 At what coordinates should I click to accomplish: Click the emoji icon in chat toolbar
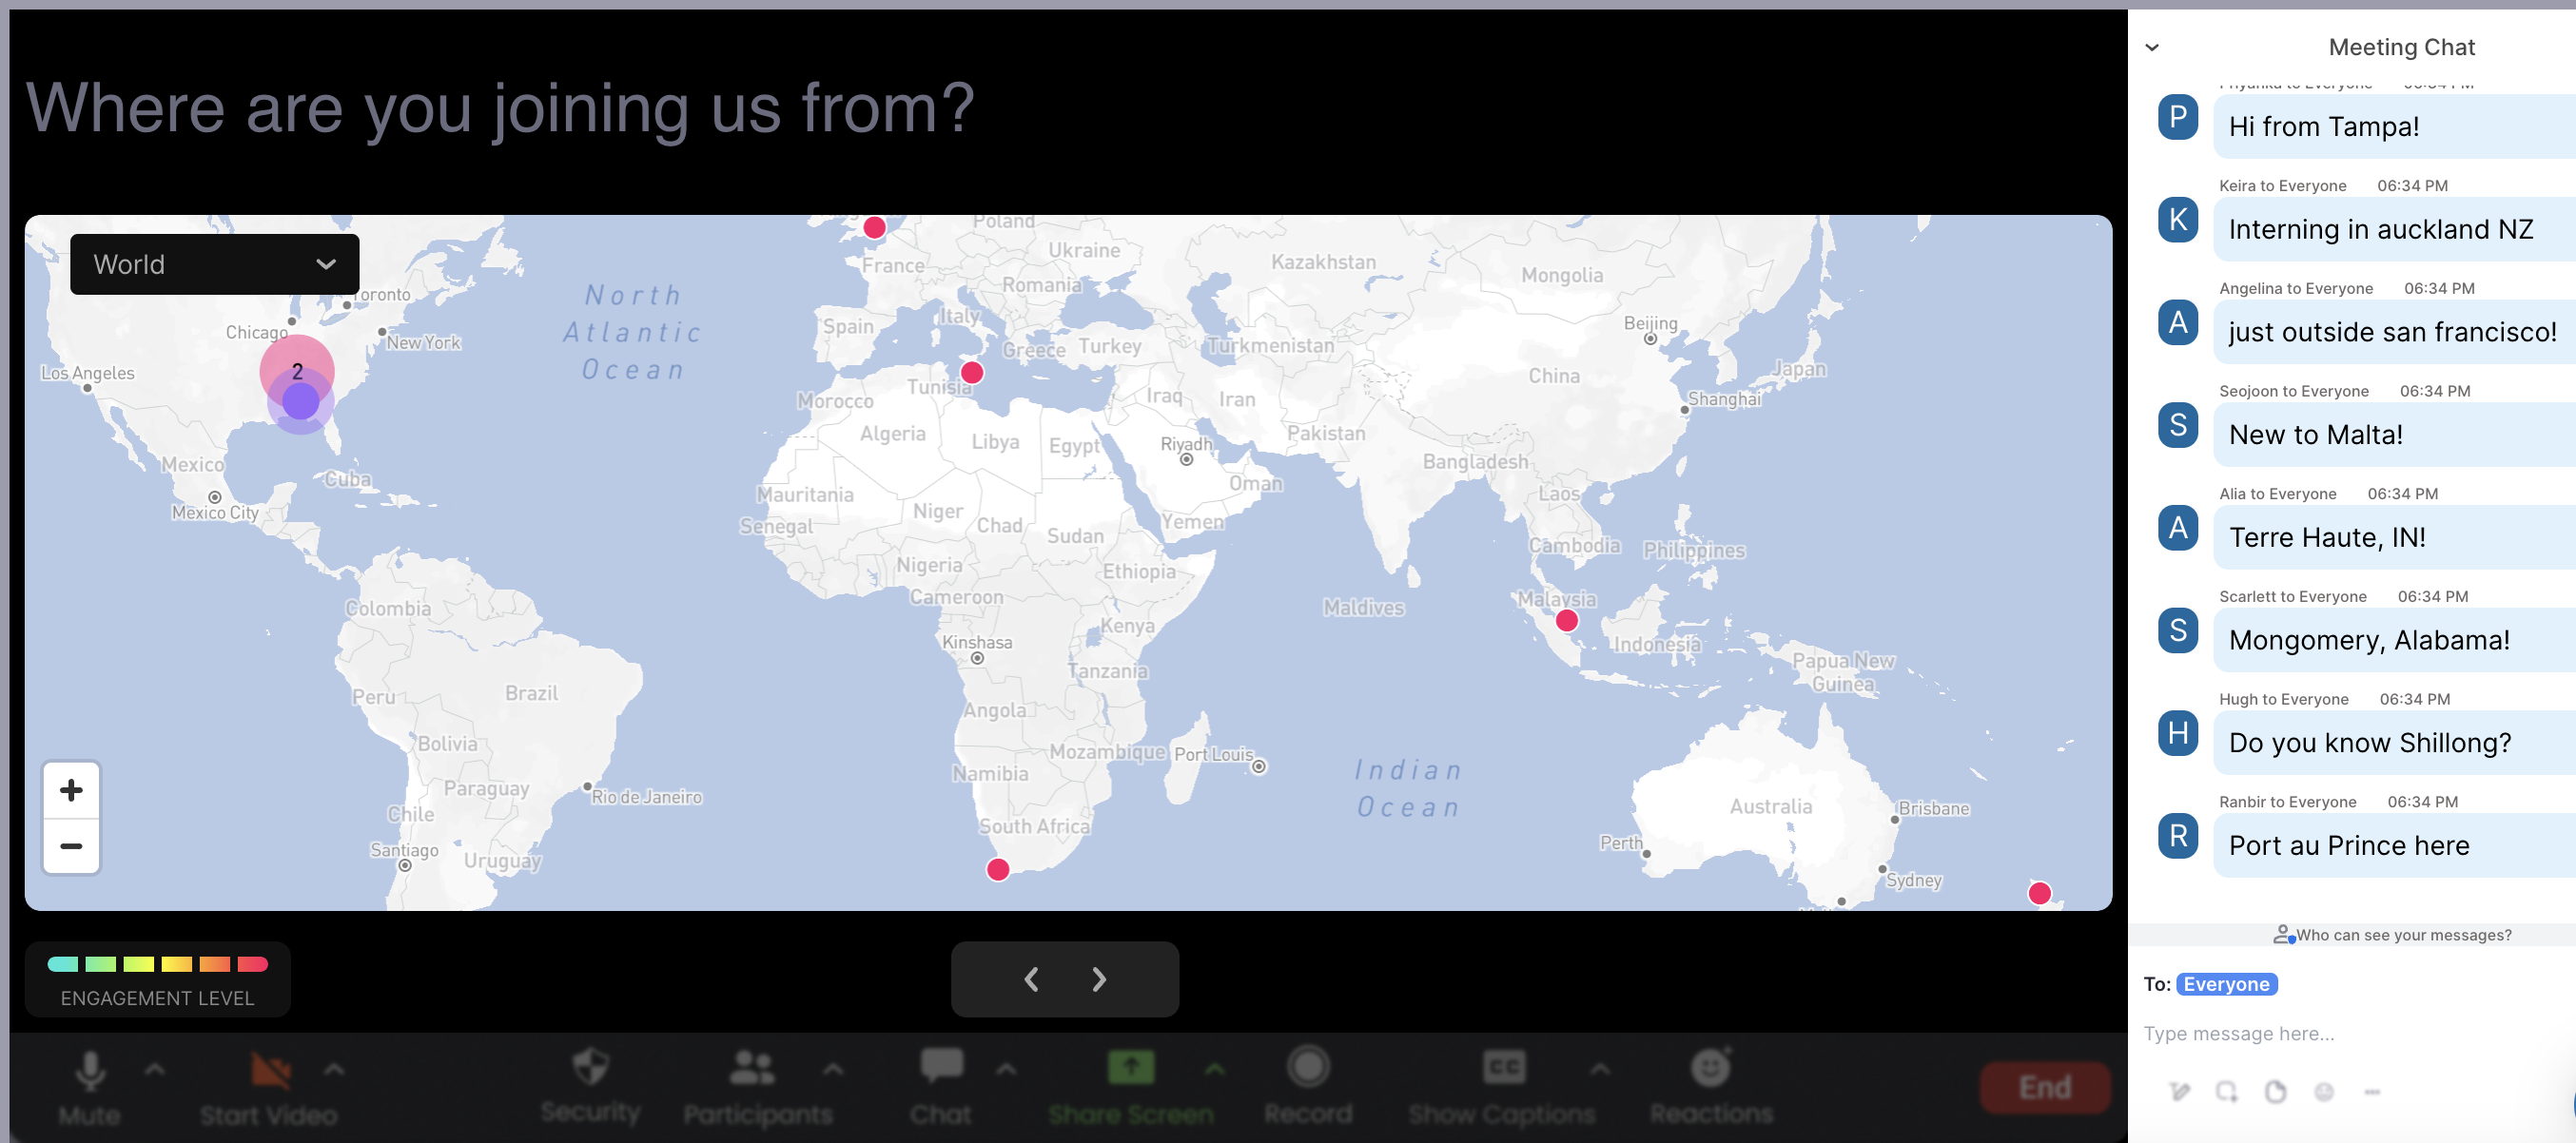2324,1092
